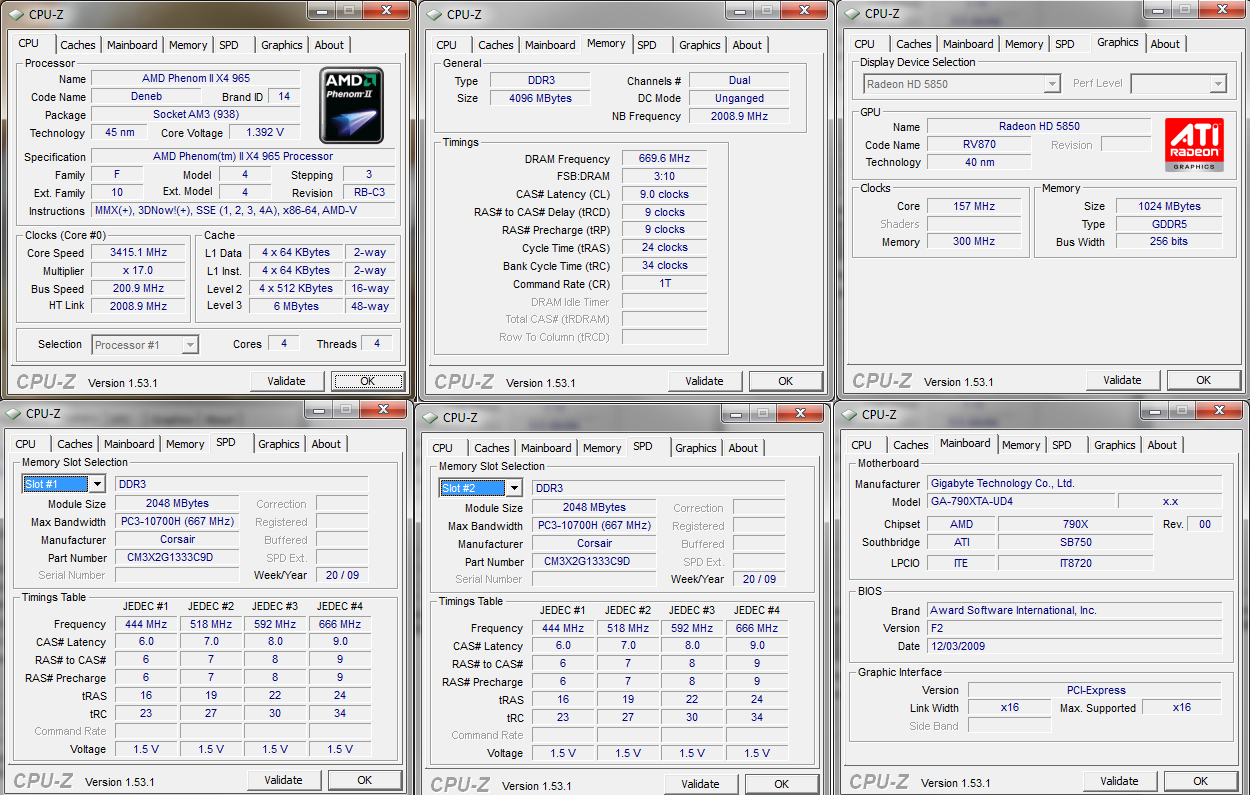
Task: Open the Graphics tab in the Gigabyte motherboard window
Action: click(x=1115, y=445)
